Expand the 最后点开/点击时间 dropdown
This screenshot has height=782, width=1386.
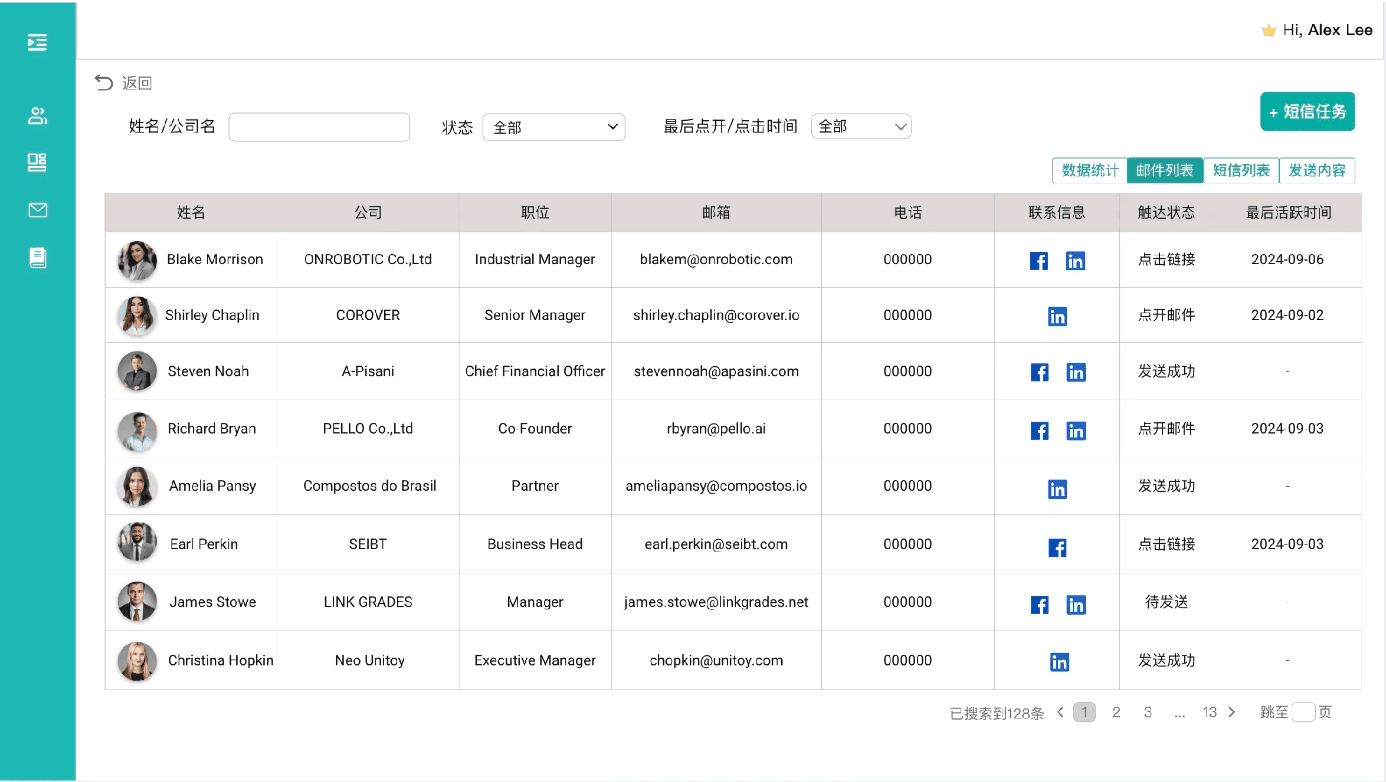pos(861,126)
